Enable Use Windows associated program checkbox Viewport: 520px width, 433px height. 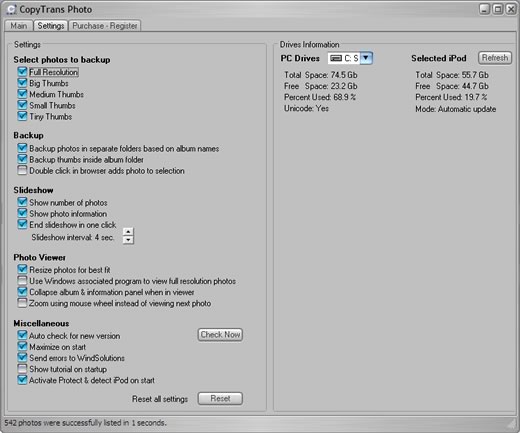click(22, 281)
